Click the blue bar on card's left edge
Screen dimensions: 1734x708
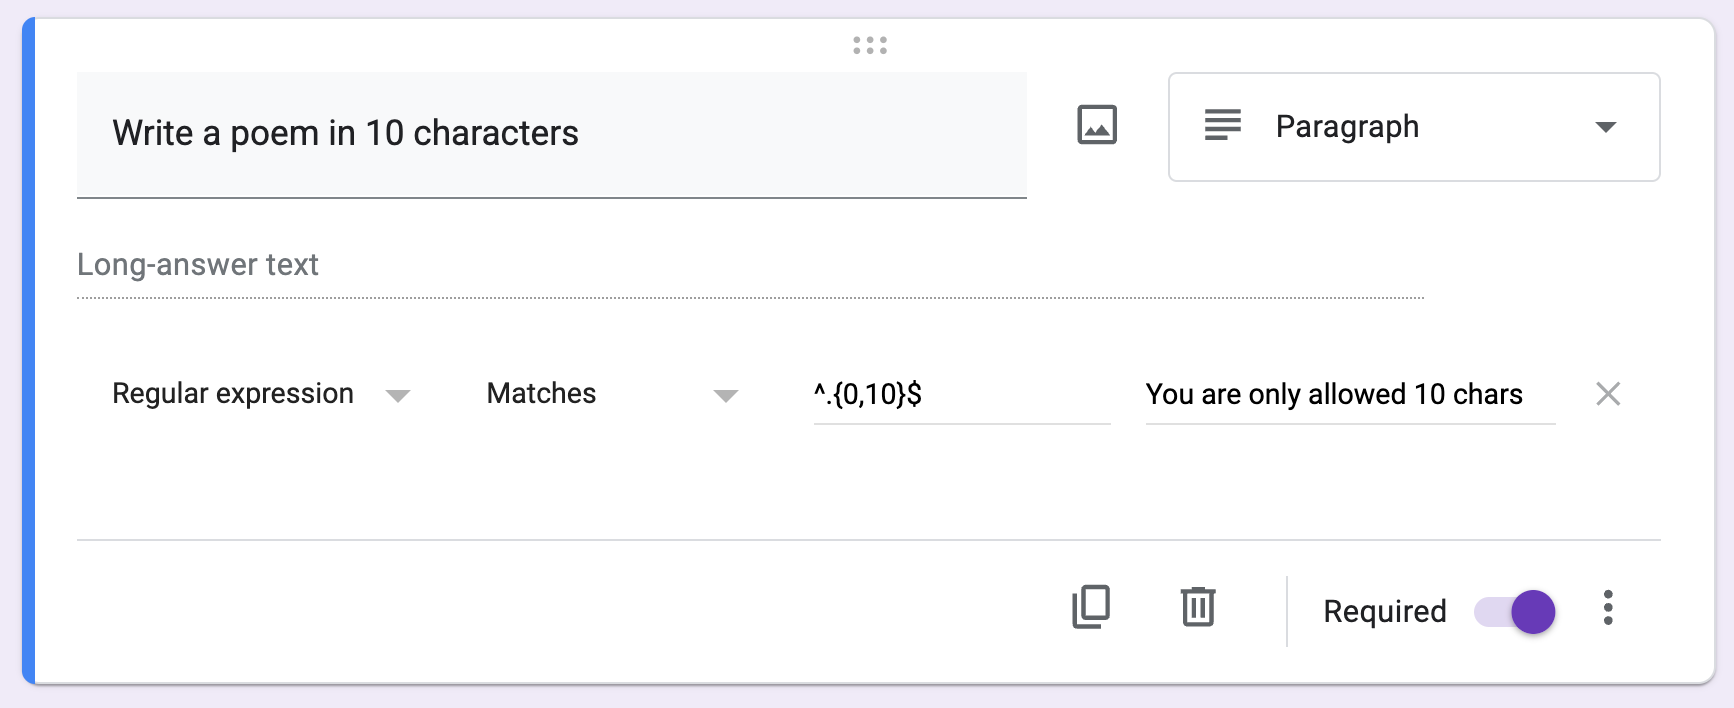29,350
